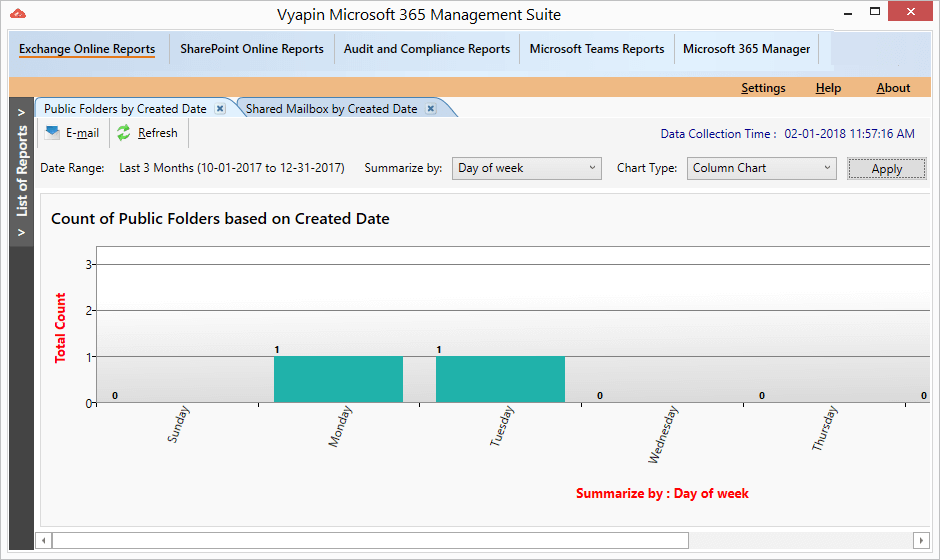
Task: Click the E-mail envelope icon
Action: 52,133
